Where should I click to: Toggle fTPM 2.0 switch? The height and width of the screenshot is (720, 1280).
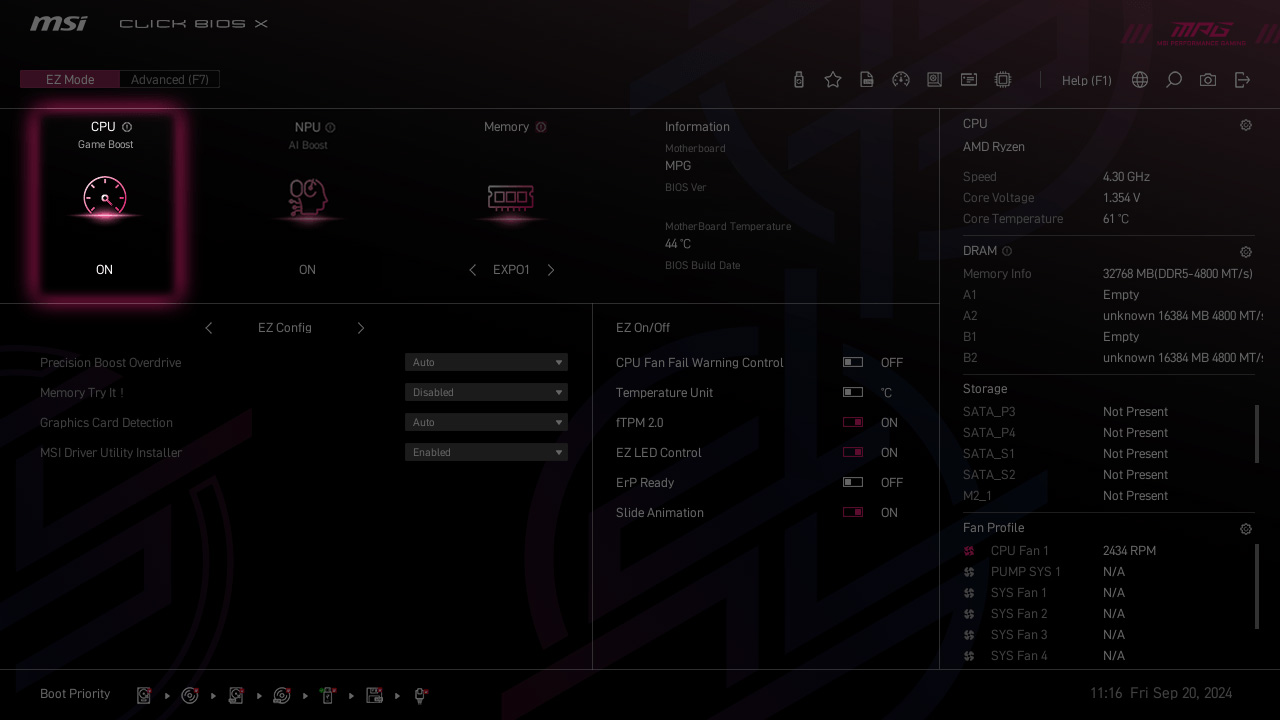point(853,423)
